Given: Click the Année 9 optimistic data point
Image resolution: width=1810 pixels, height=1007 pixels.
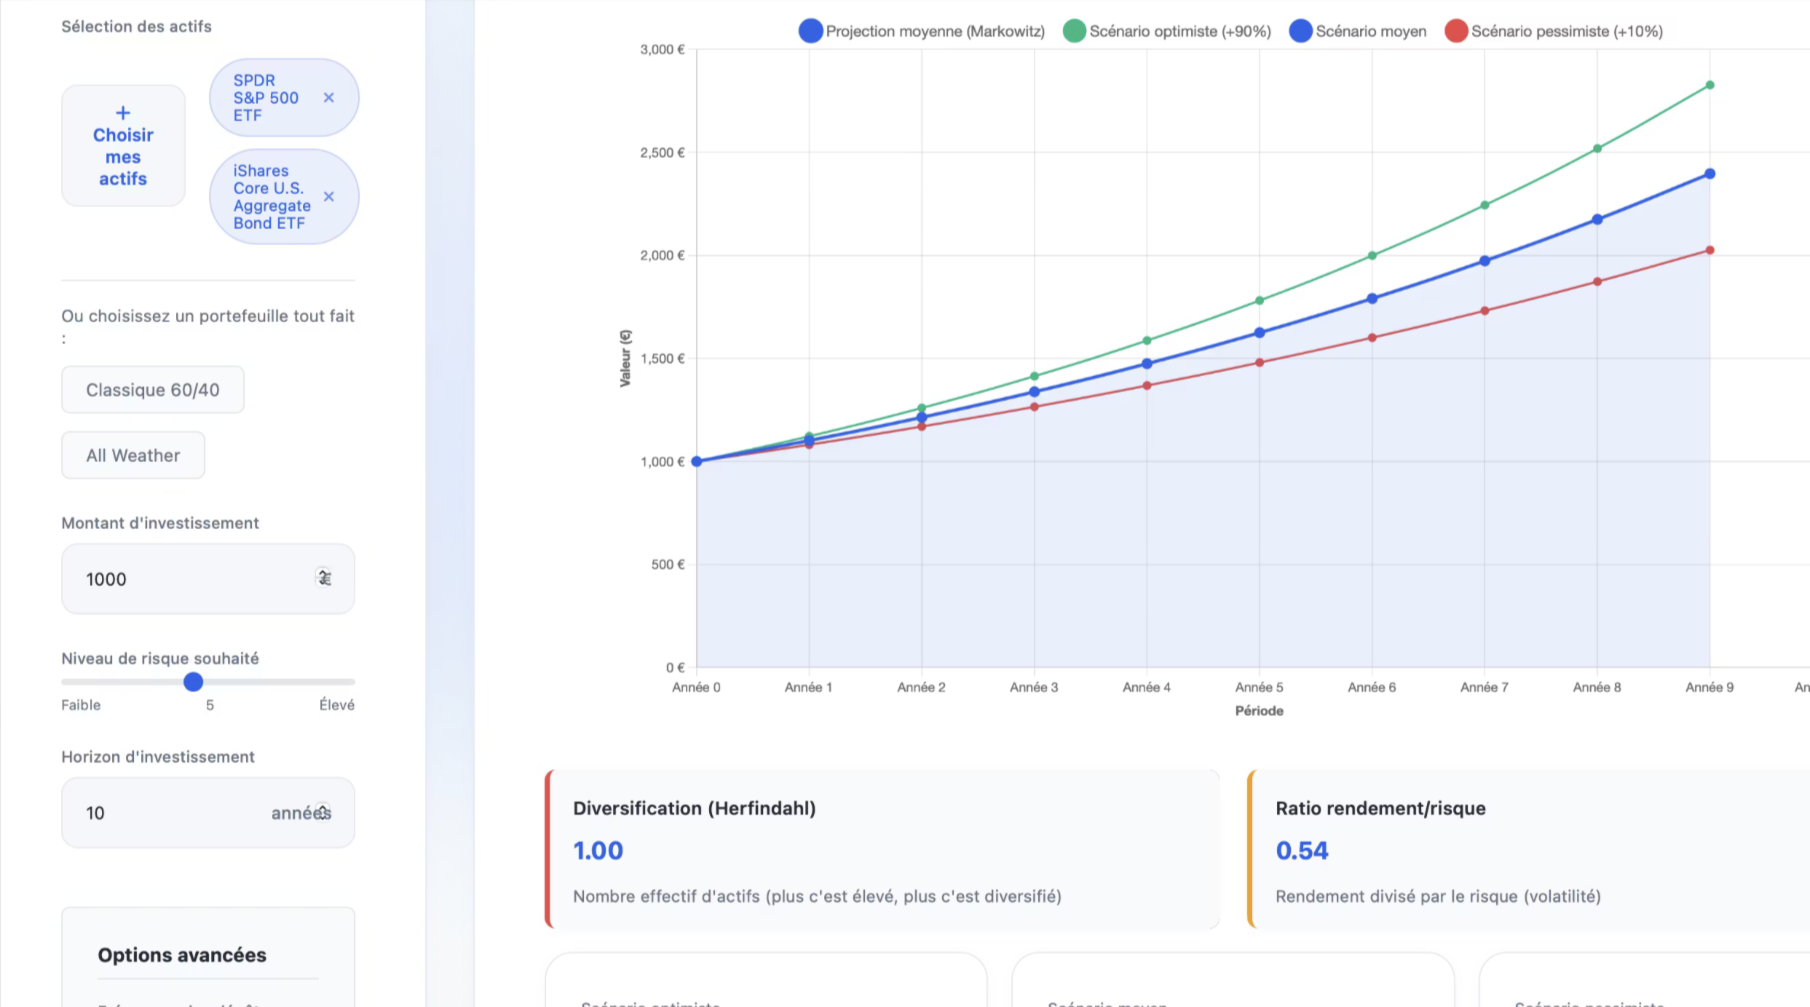Looking at the screenshot, I should click(x=1710, y=85).
